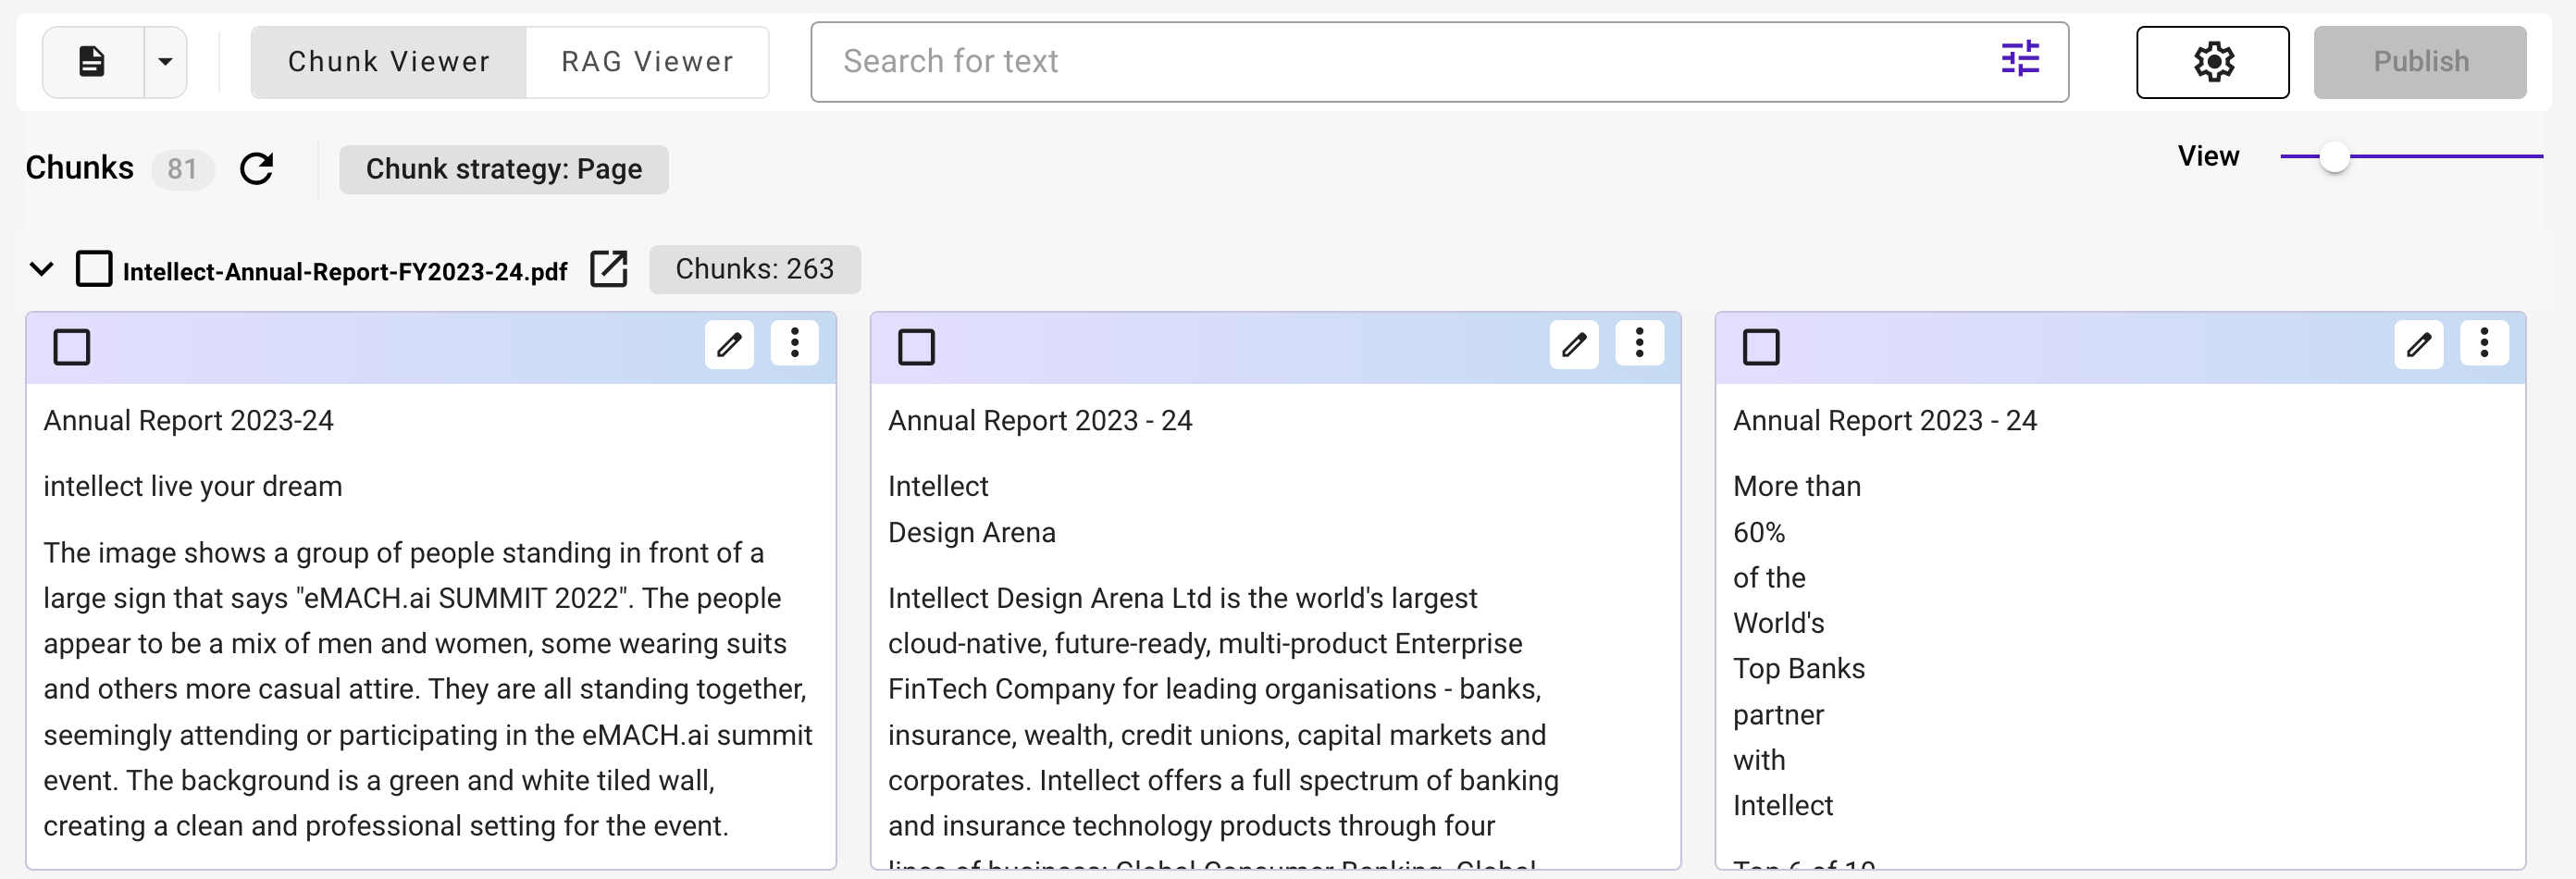Viewport: 2576px width, 879px height.
Task: Check the Intellect-Annual-Report-FY2023-24.pdf checkbox
Action: pos(94,269)
